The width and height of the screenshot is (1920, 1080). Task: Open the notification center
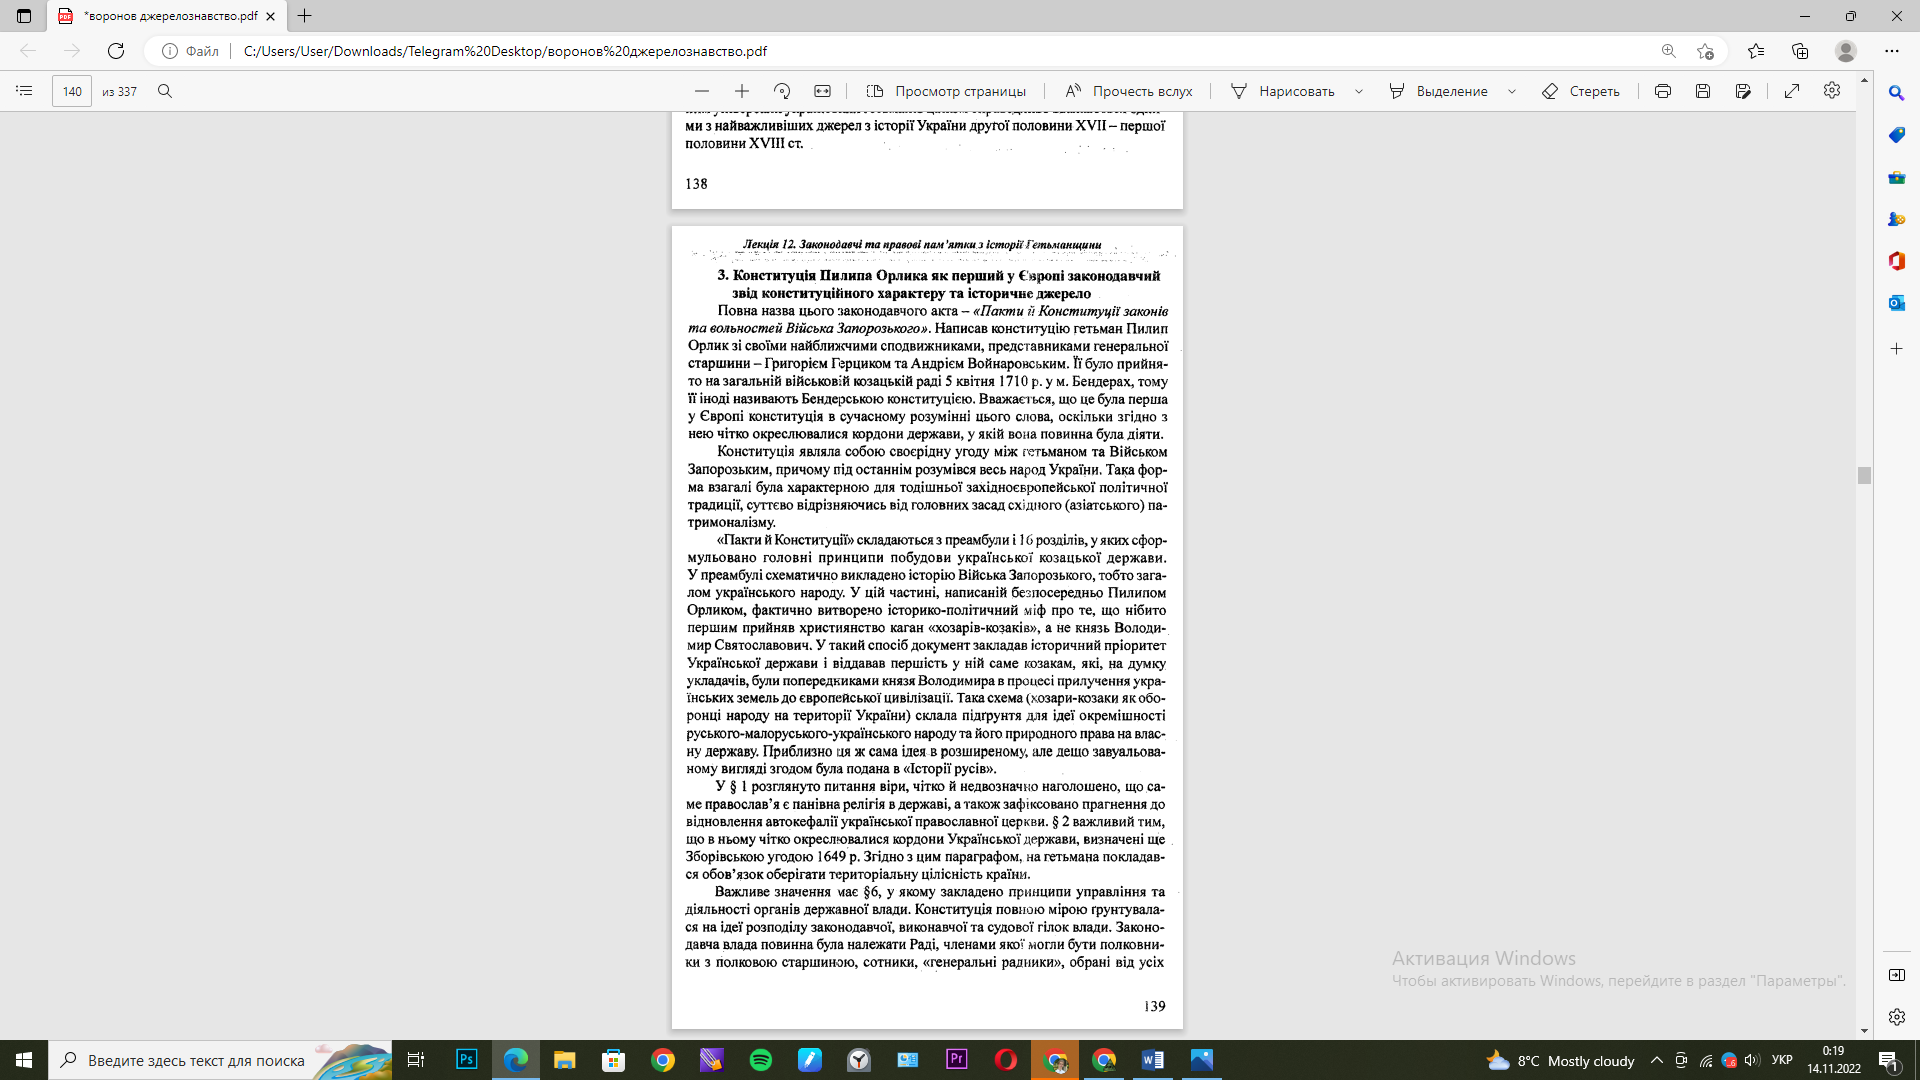point(1888,1060)
